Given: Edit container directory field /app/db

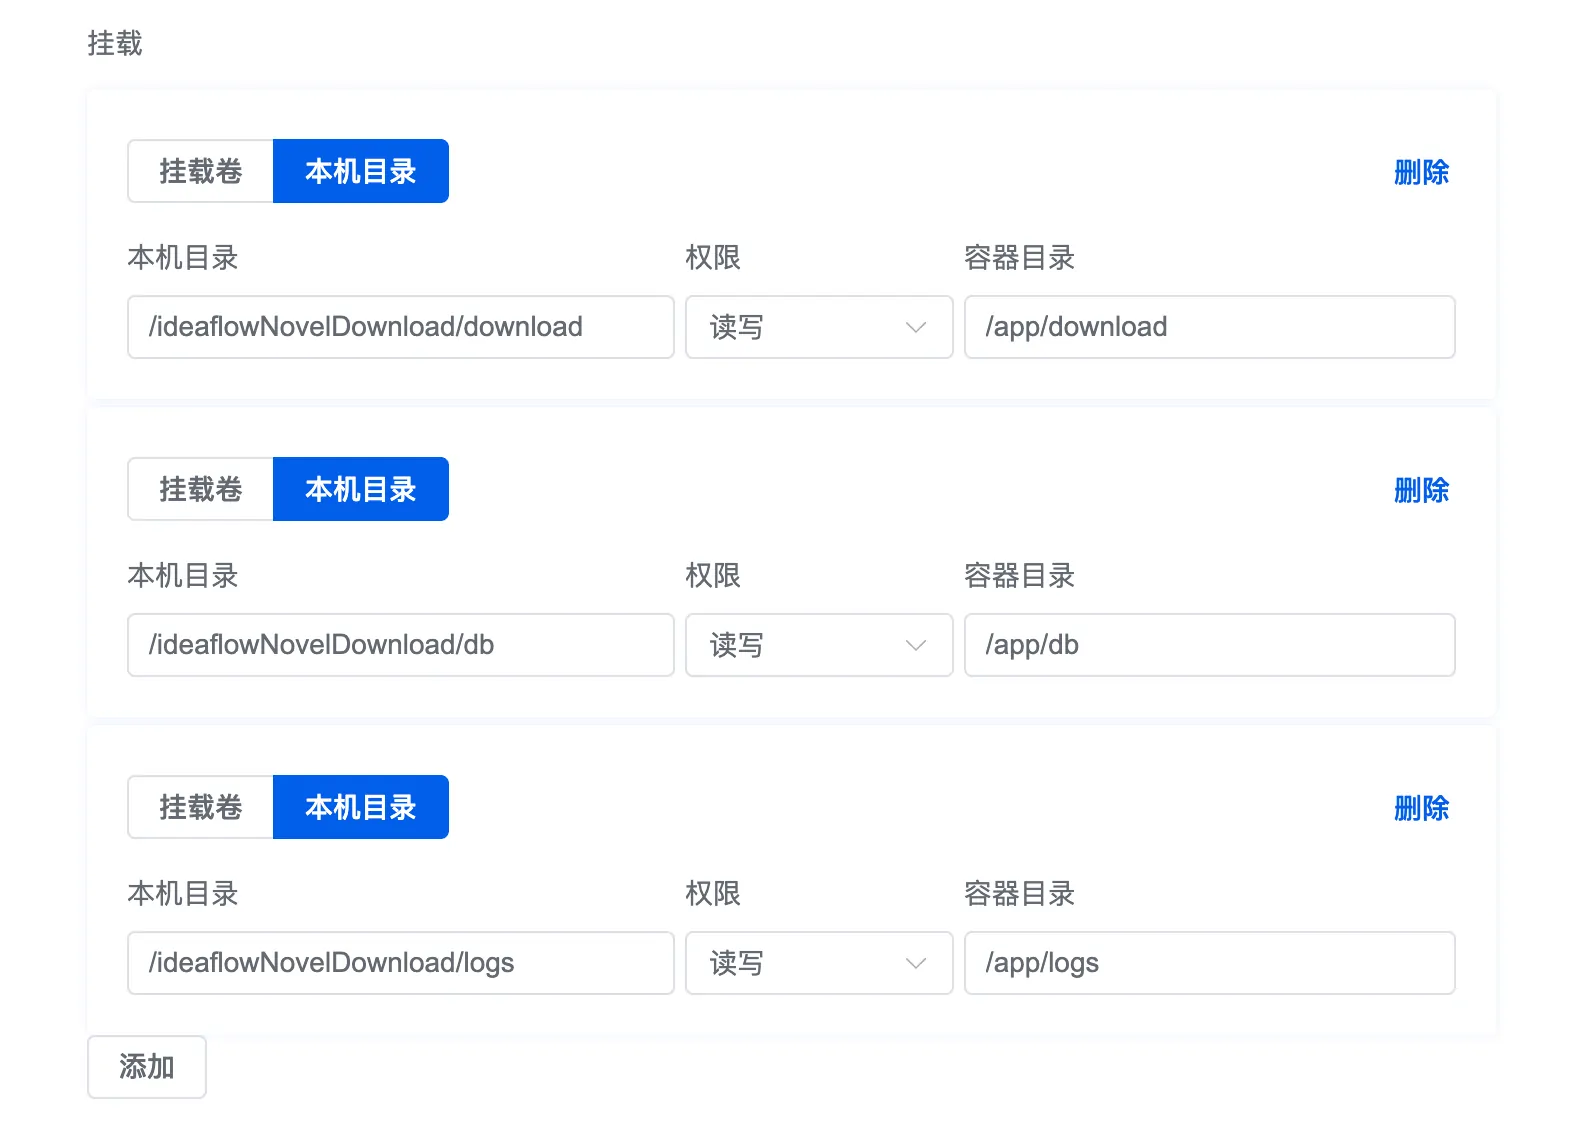Looking at the screenshot, I should pyautogui.click(x=1210, y=645).
